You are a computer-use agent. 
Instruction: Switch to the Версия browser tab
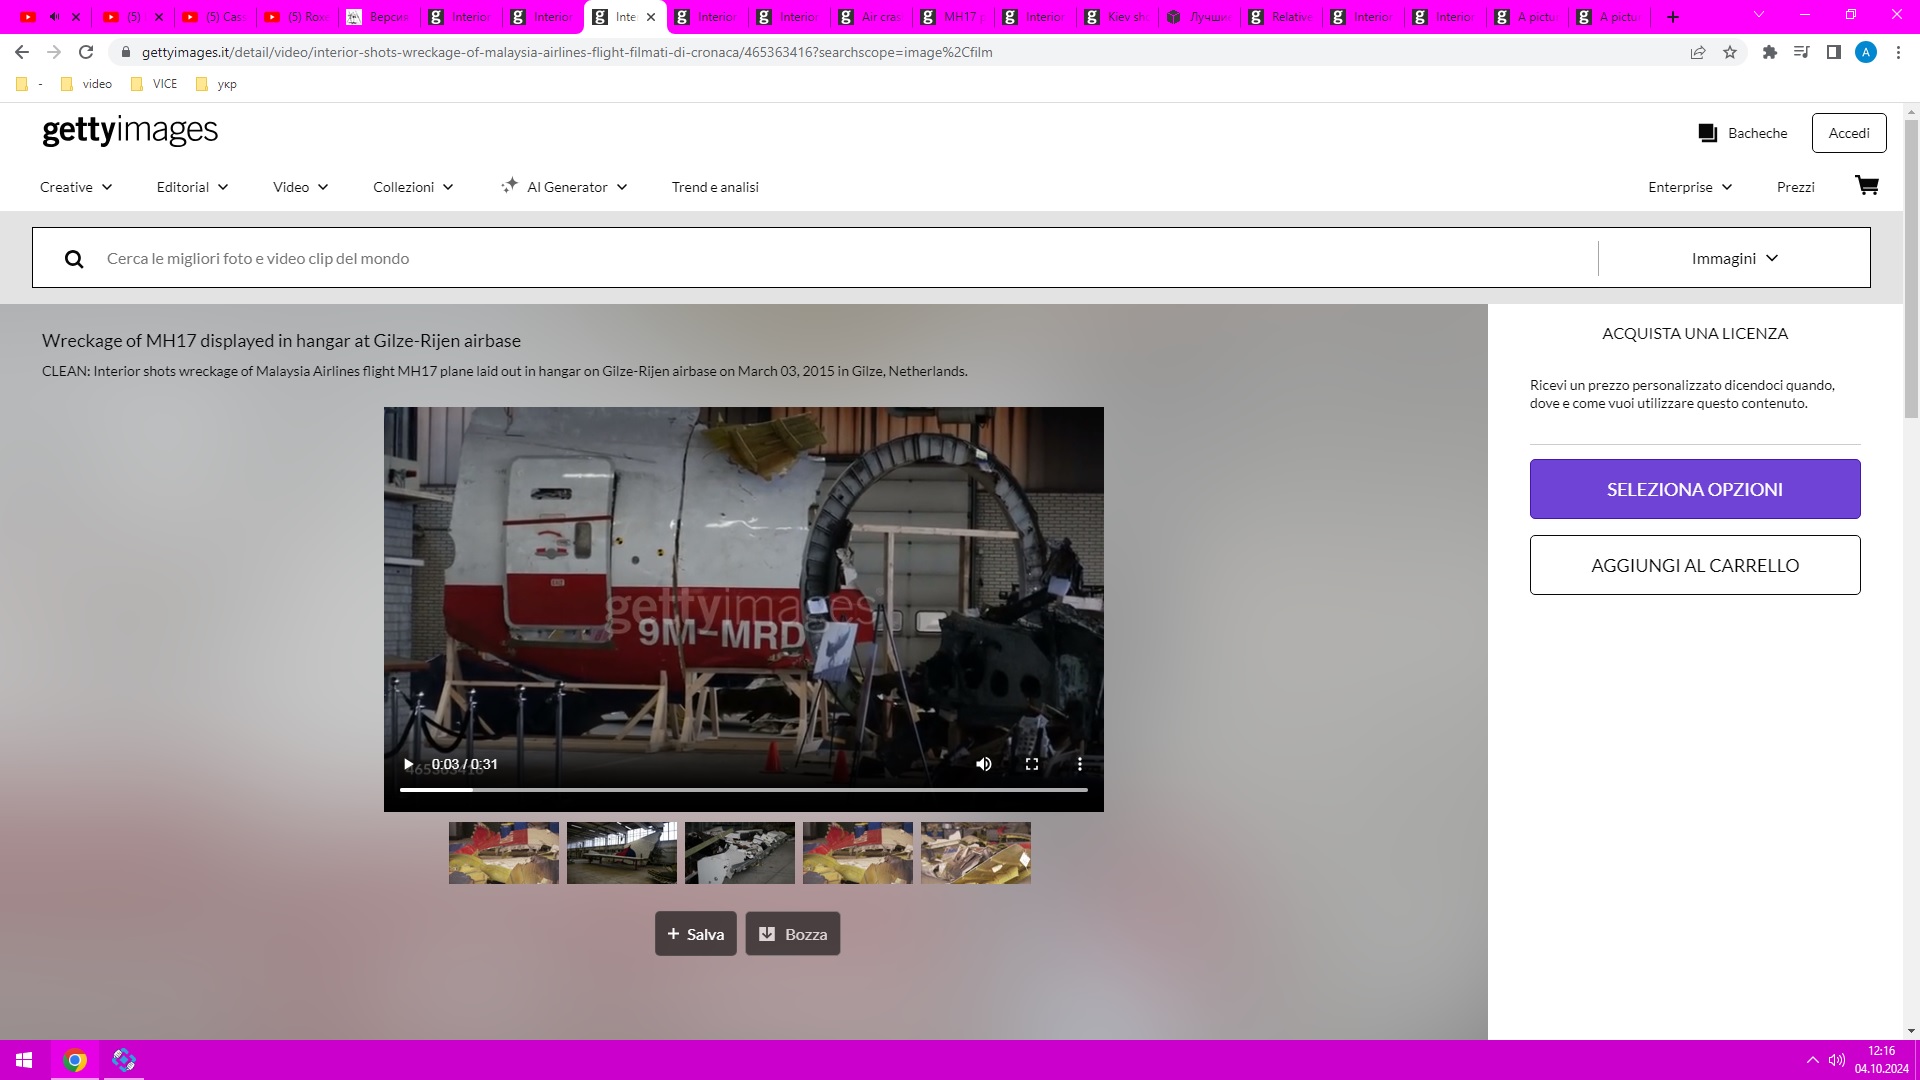click(x=378, y=17)
